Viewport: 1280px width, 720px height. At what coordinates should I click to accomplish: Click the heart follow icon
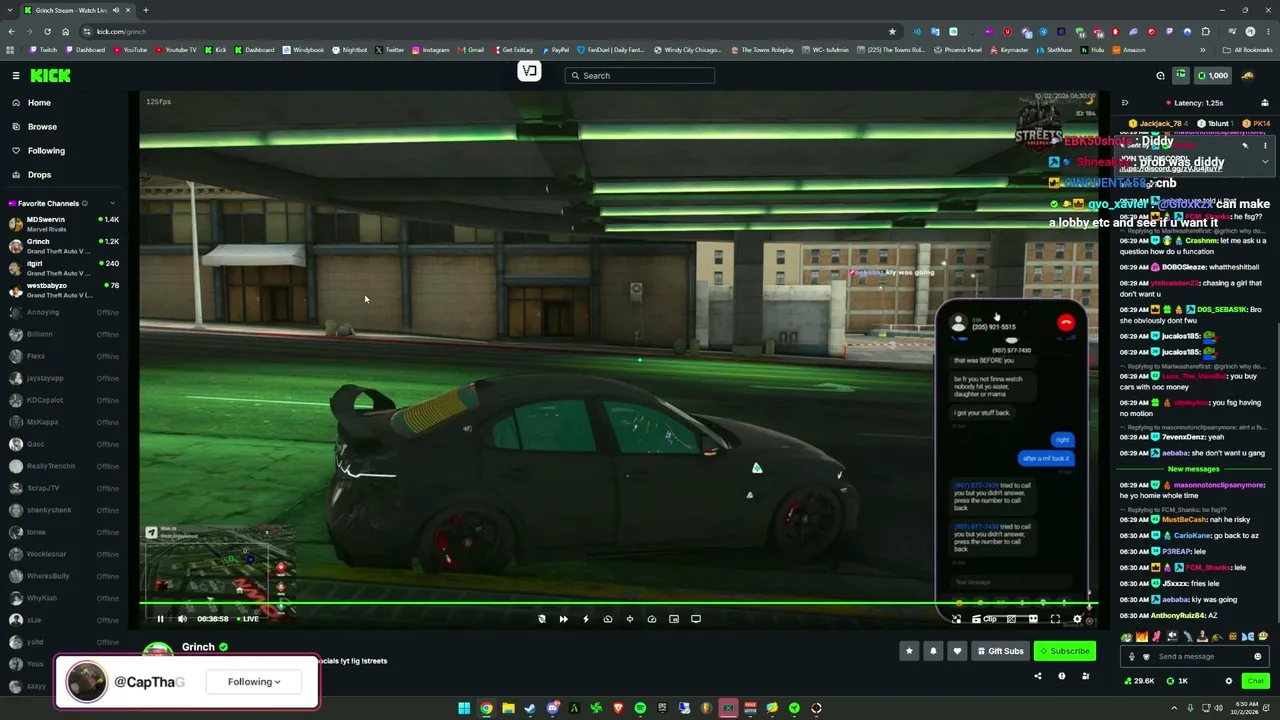[957, 651]
